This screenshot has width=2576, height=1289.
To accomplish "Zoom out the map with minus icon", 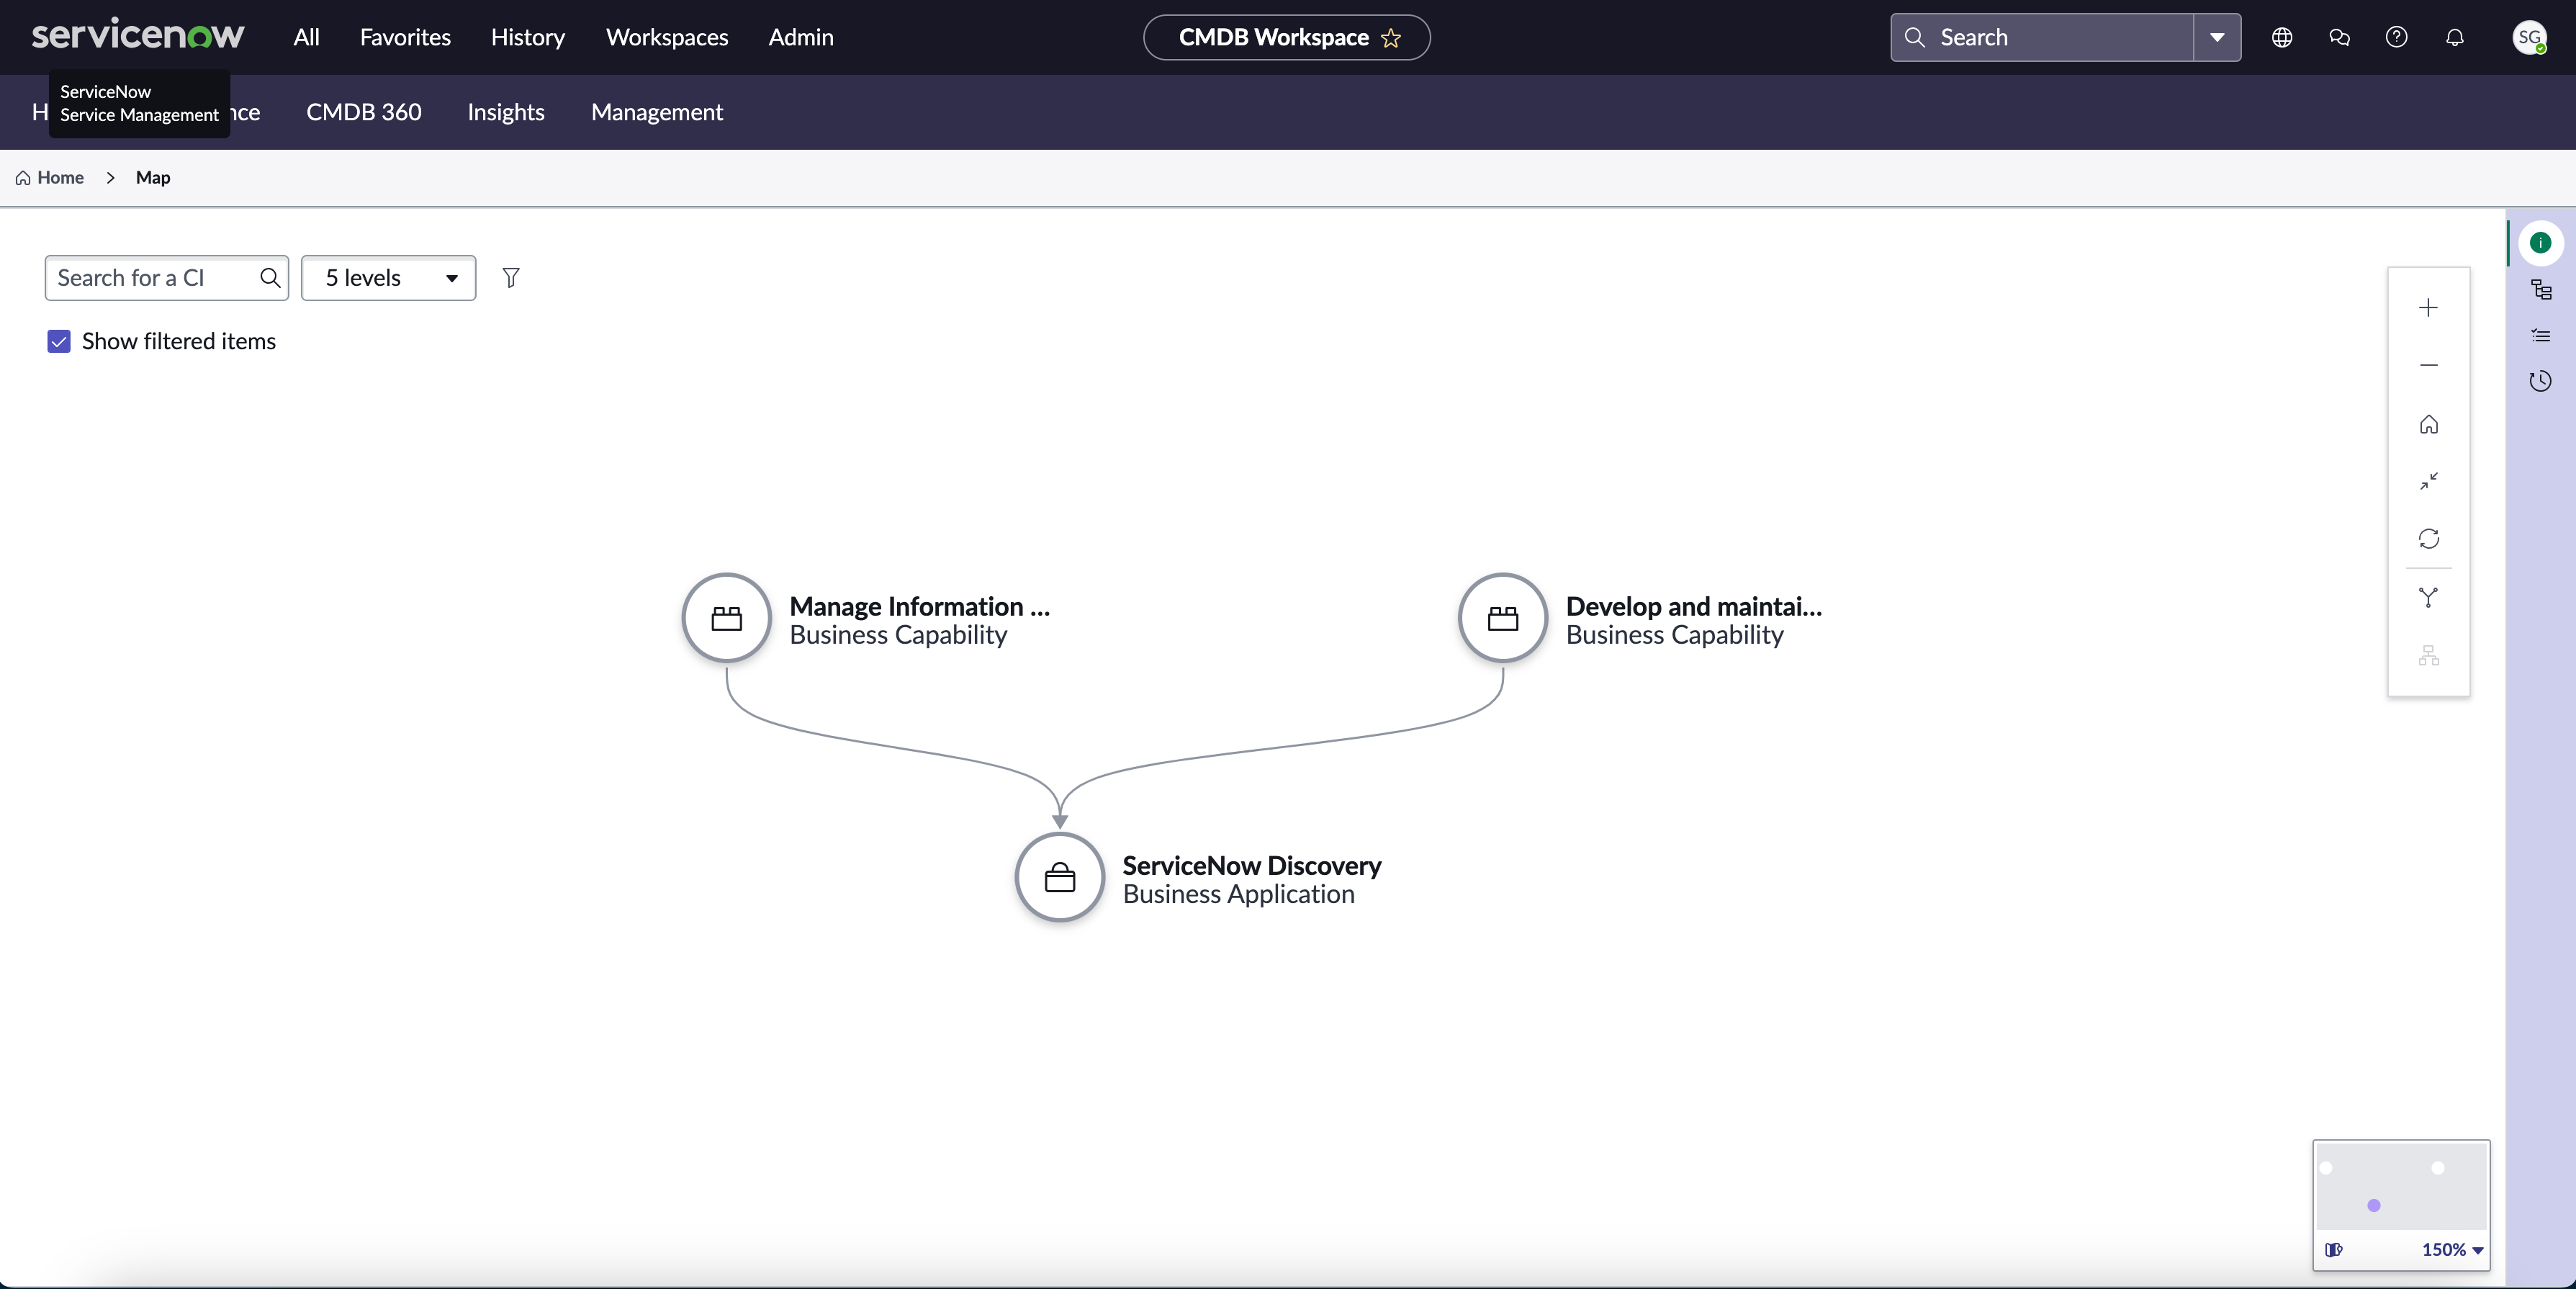I will (2428, 365).
